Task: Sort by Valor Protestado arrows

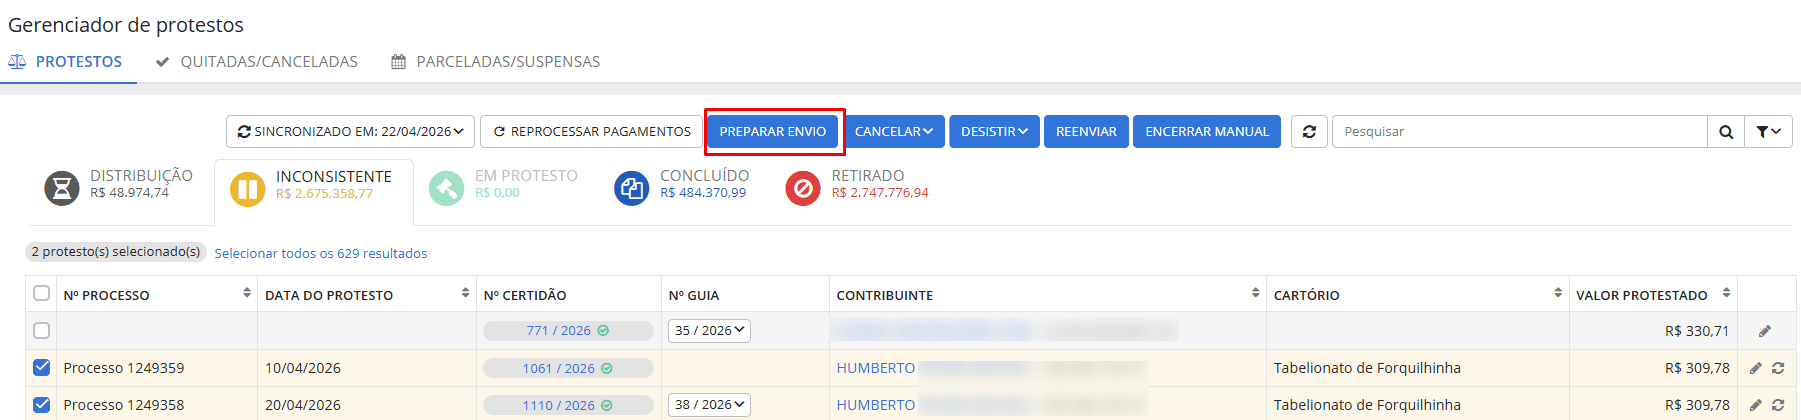Action: 1726,293
